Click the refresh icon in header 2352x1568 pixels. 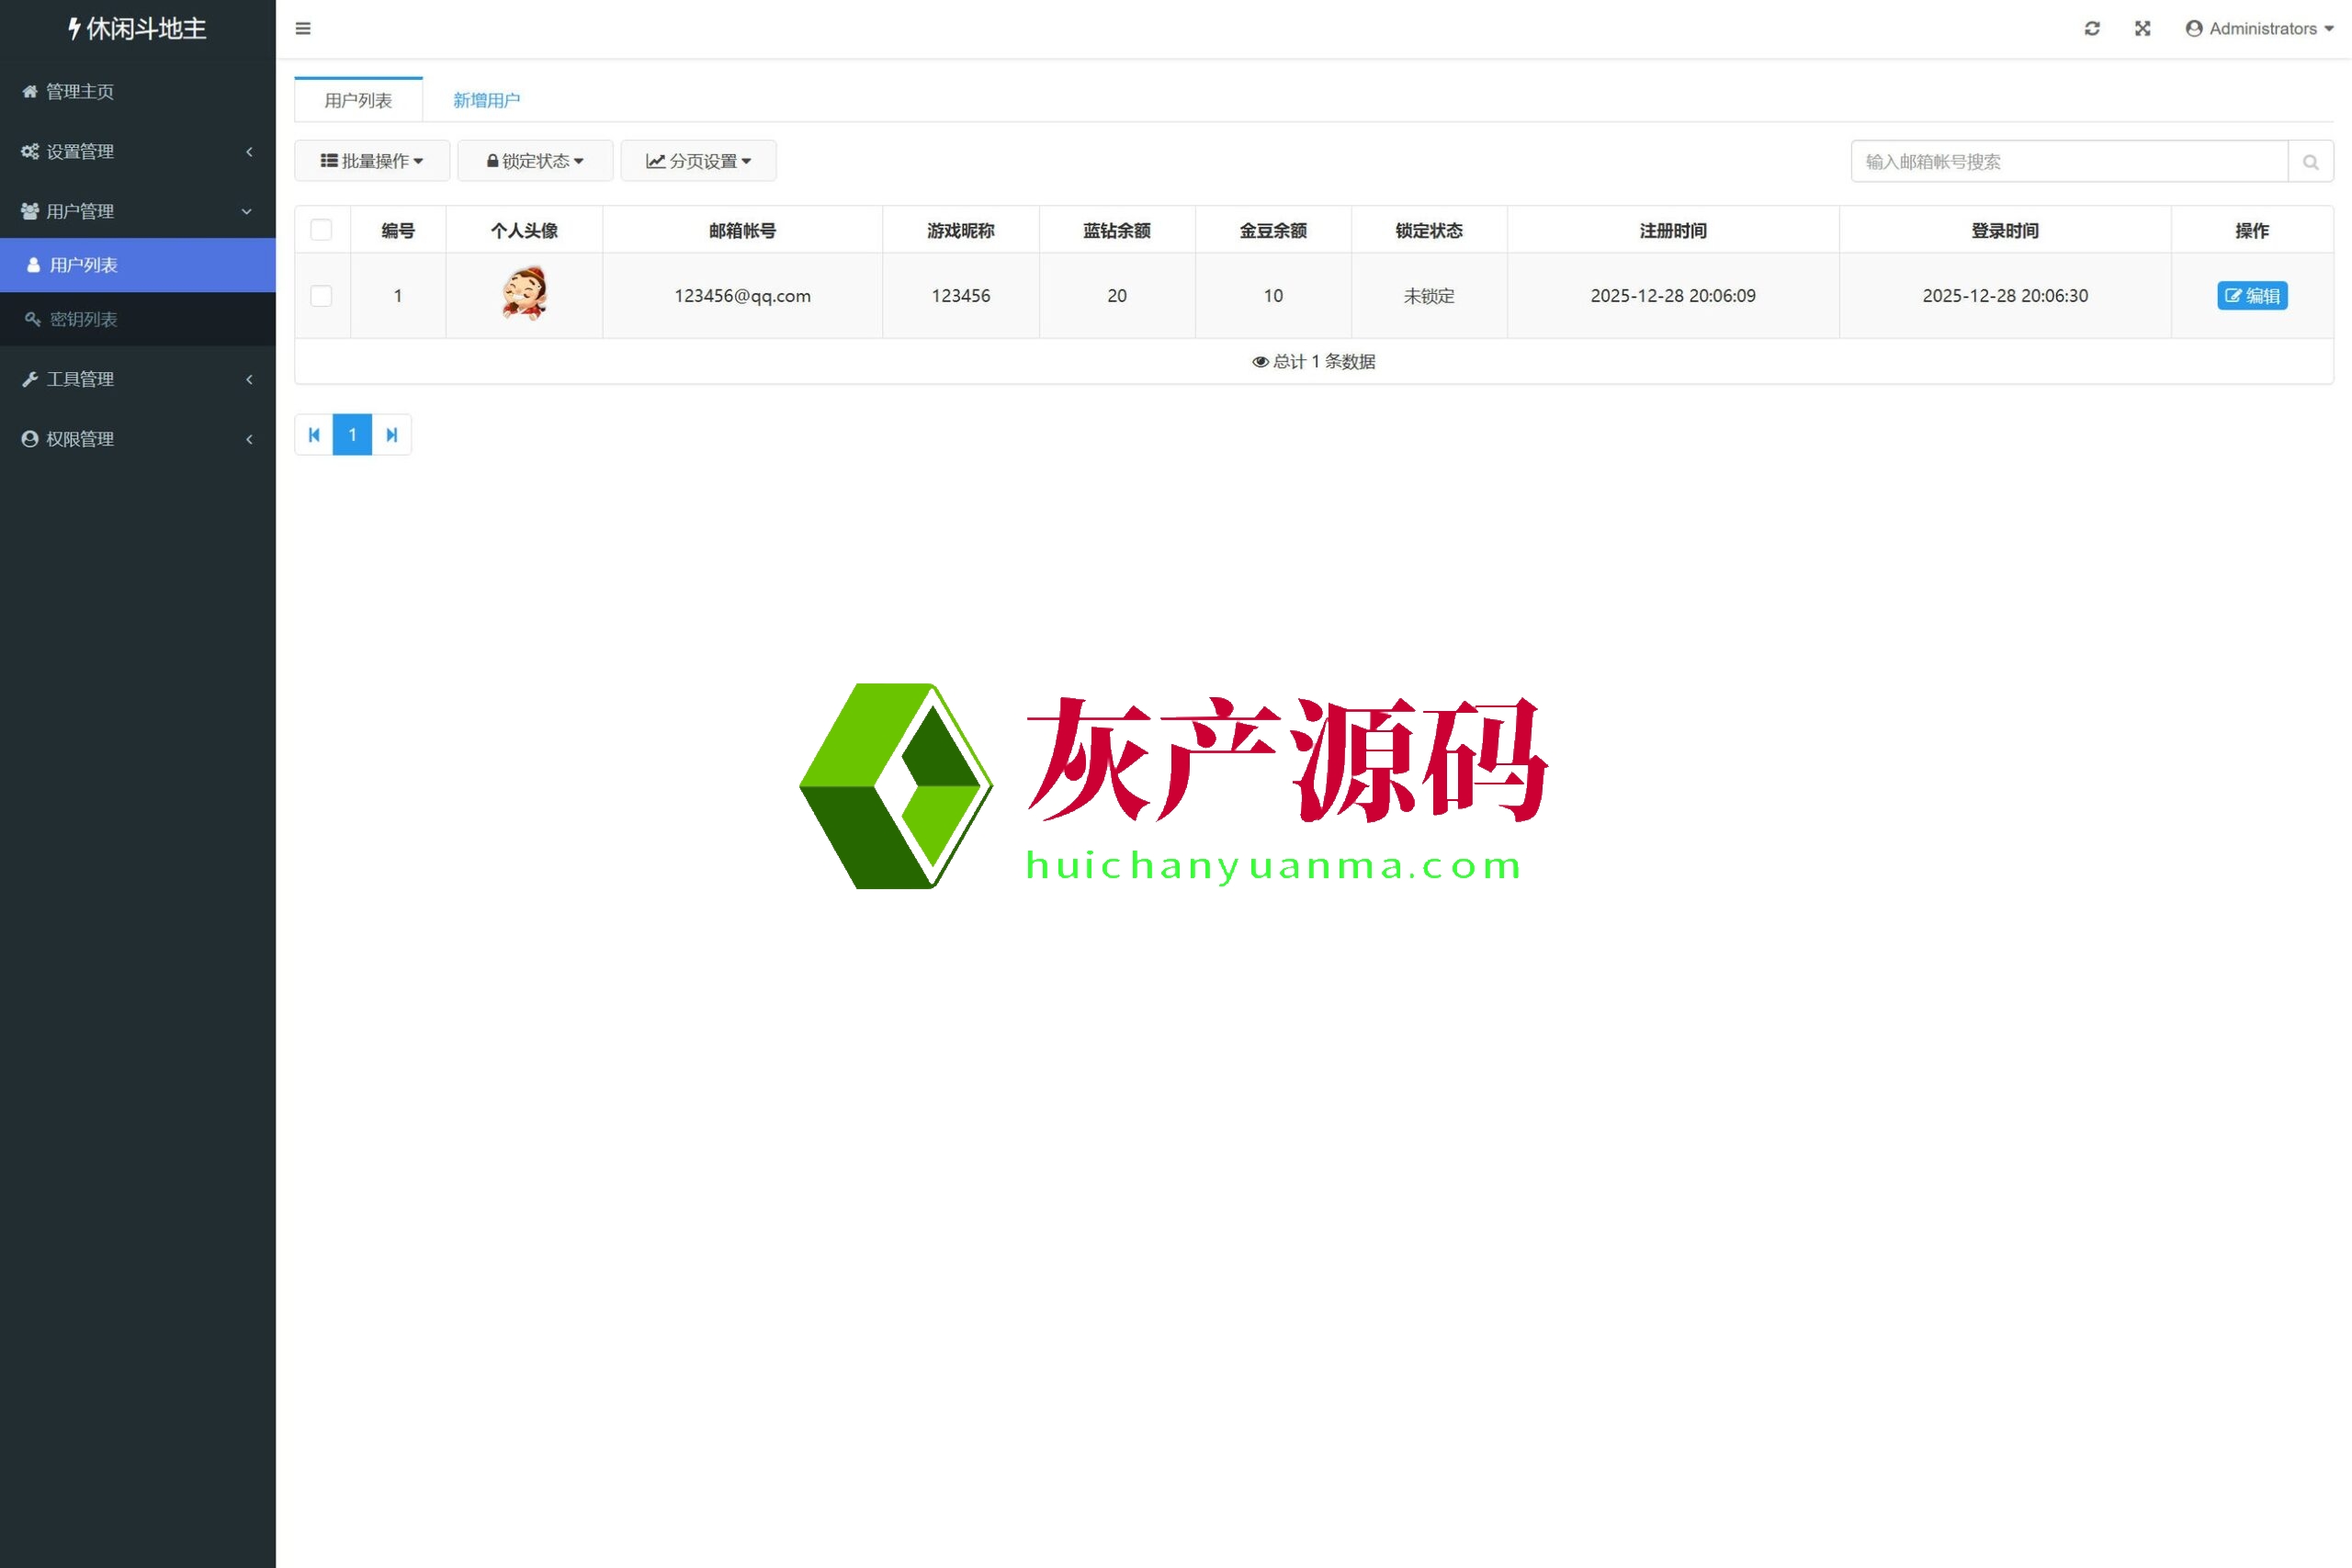click(2091, 28)
